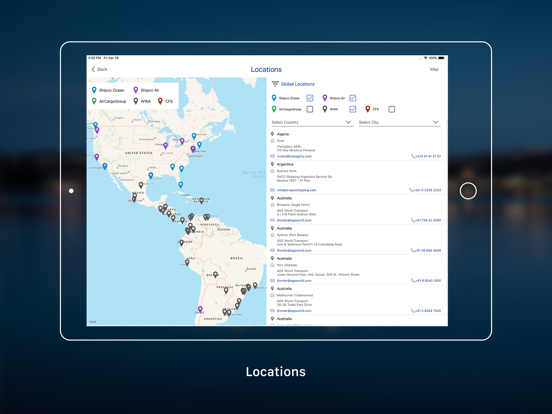This screenshot has height=414, width=552.
Task: Call the Port Adelaide phone number
Action: click(x=426, y=281)
